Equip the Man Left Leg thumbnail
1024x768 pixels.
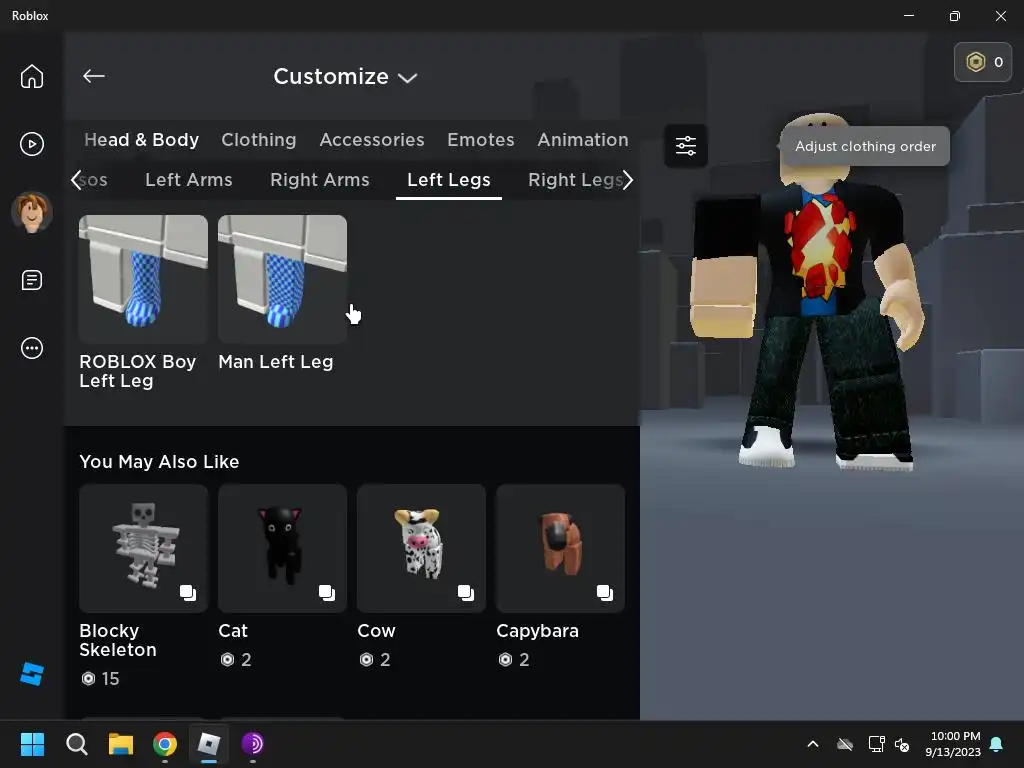(x=282, y=279)
